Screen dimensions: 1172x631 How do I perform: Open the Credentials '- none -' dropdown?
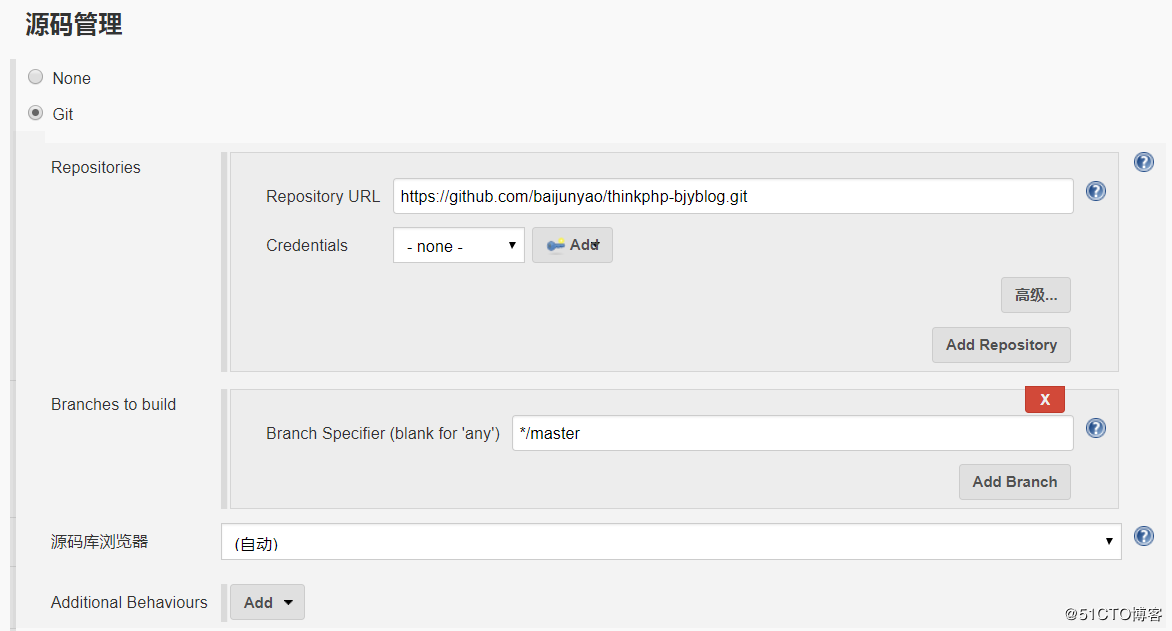(459, 246)
